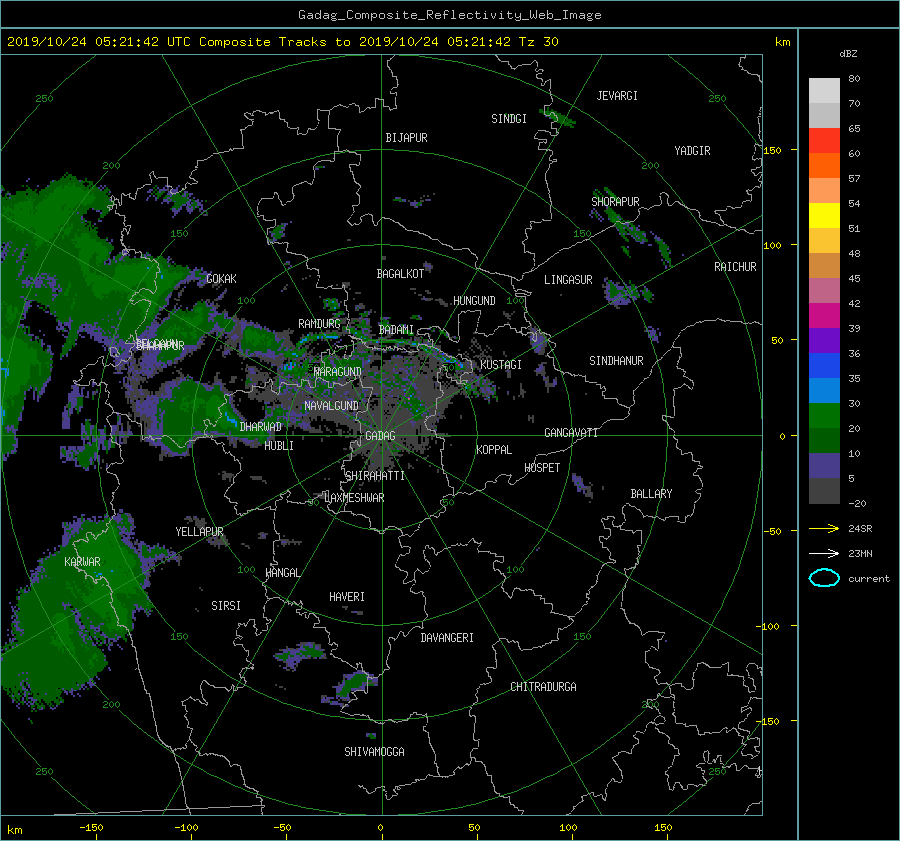
Task: Click the -150 tick on bottom axis
Action: click(91, 828)
